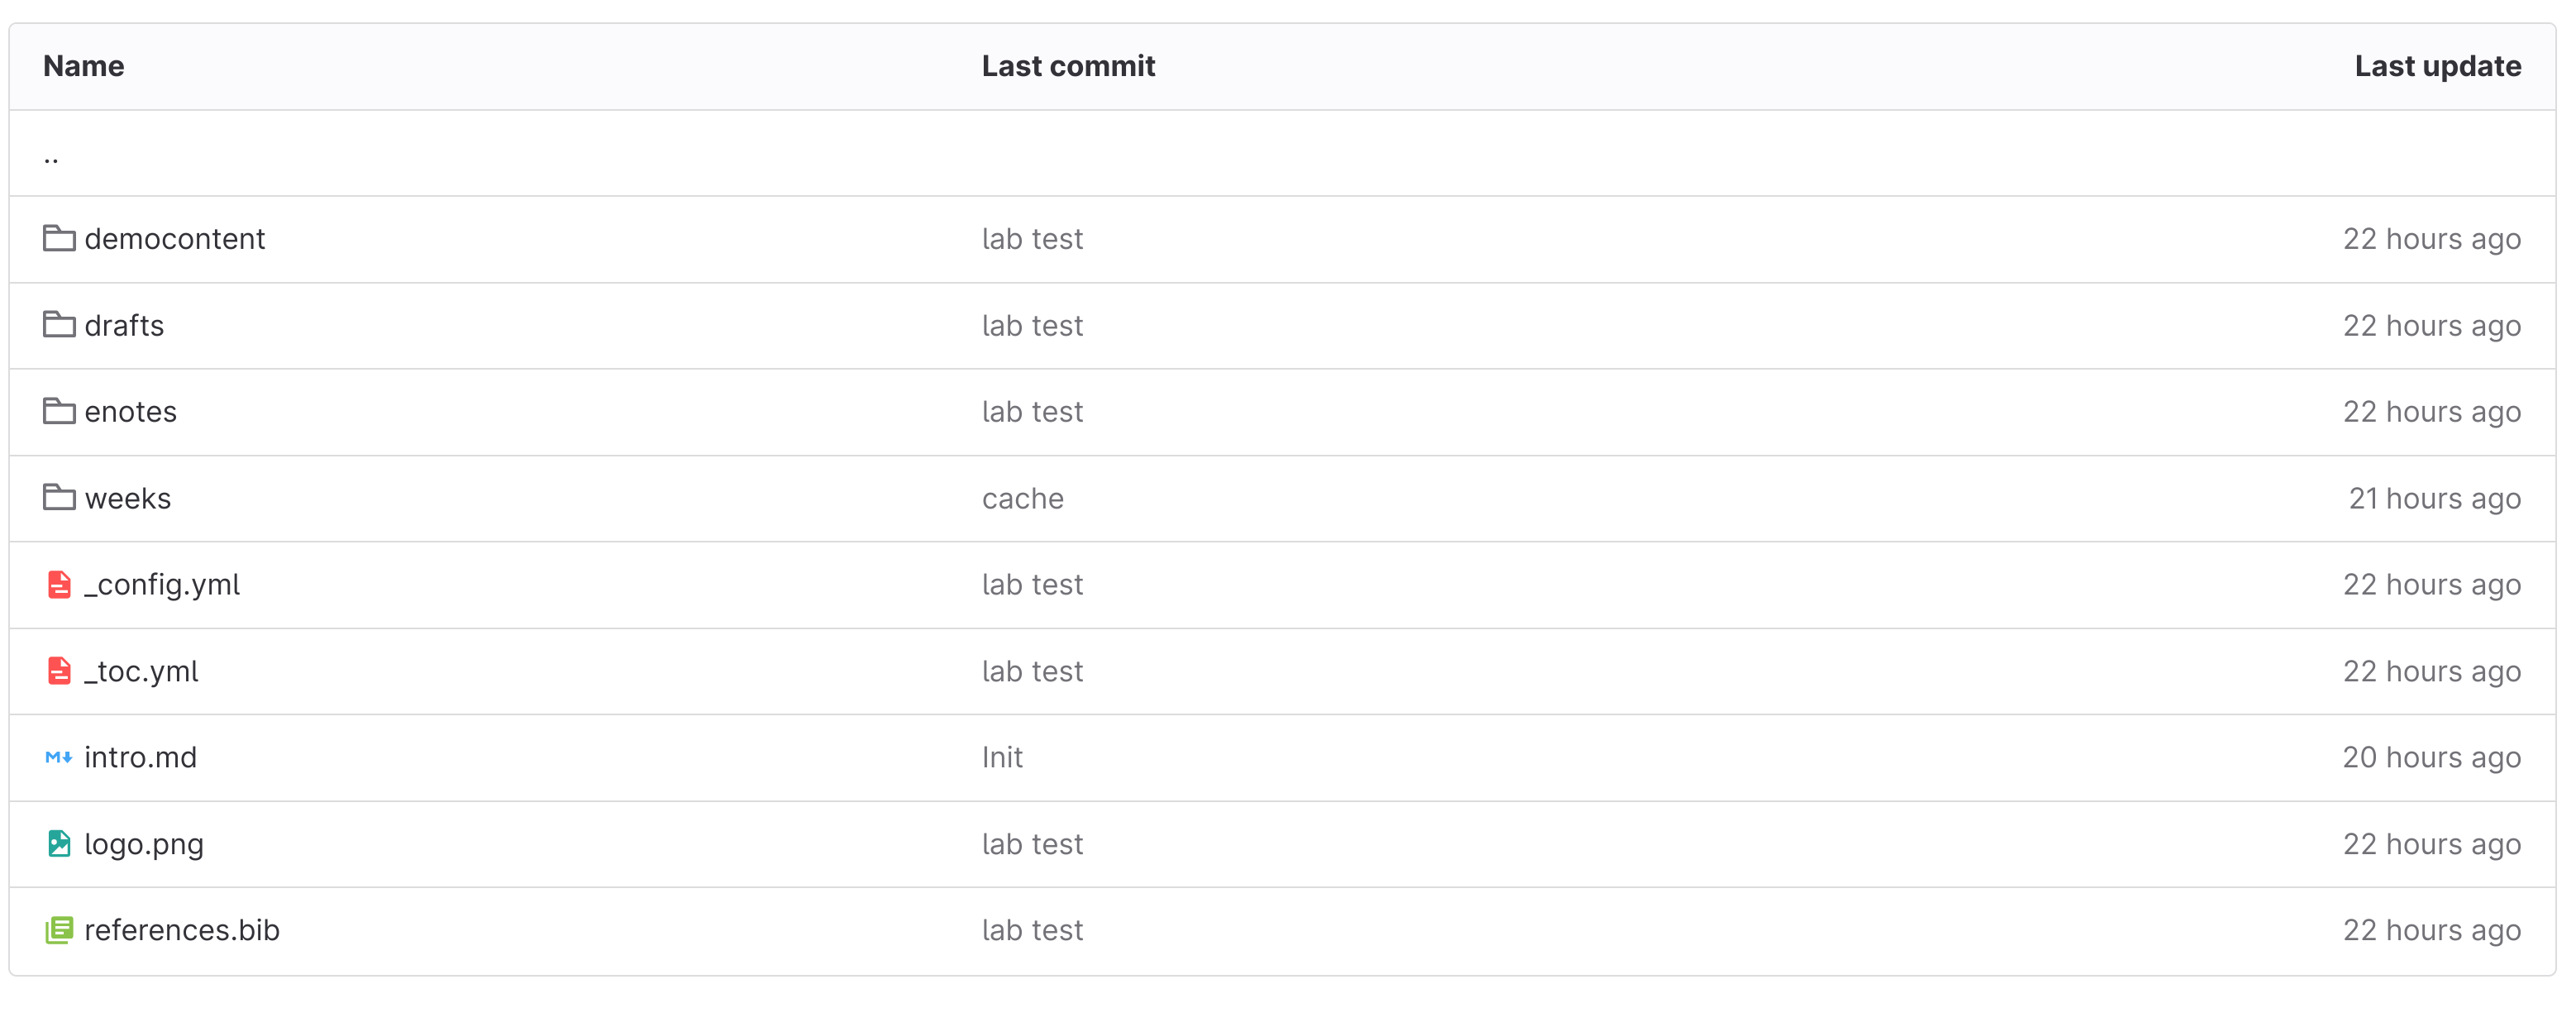Image resolution: width=2576 pixels, height=1027 pixels.
Task: Click the enotes folder icon
Action: click(x=59, y=411)
